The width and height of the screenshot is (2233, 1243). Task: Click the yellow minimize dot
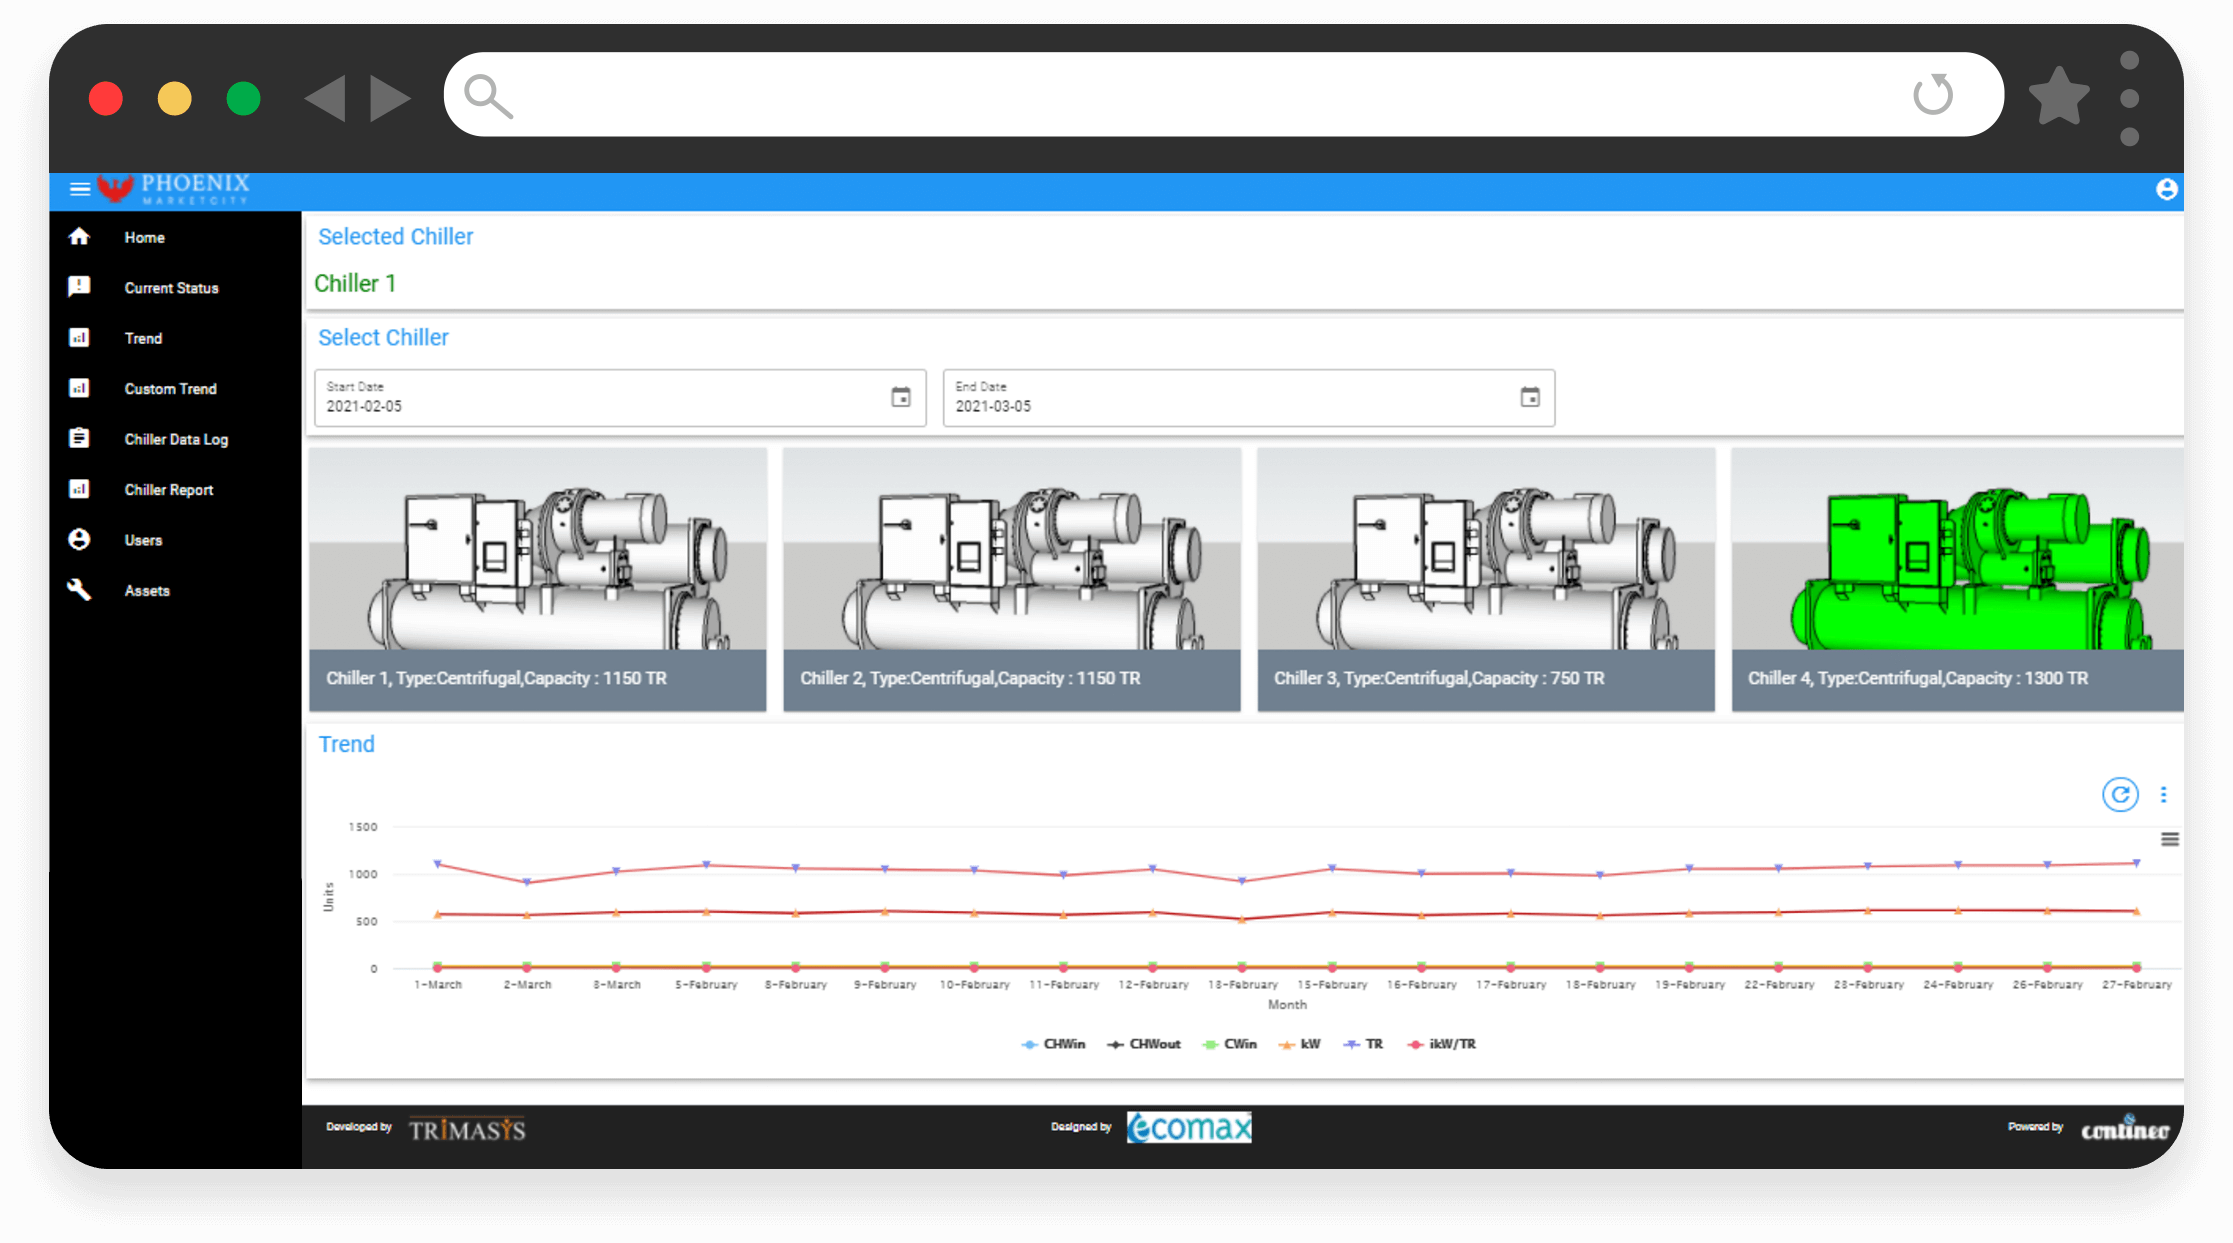[x=175, y=98]
